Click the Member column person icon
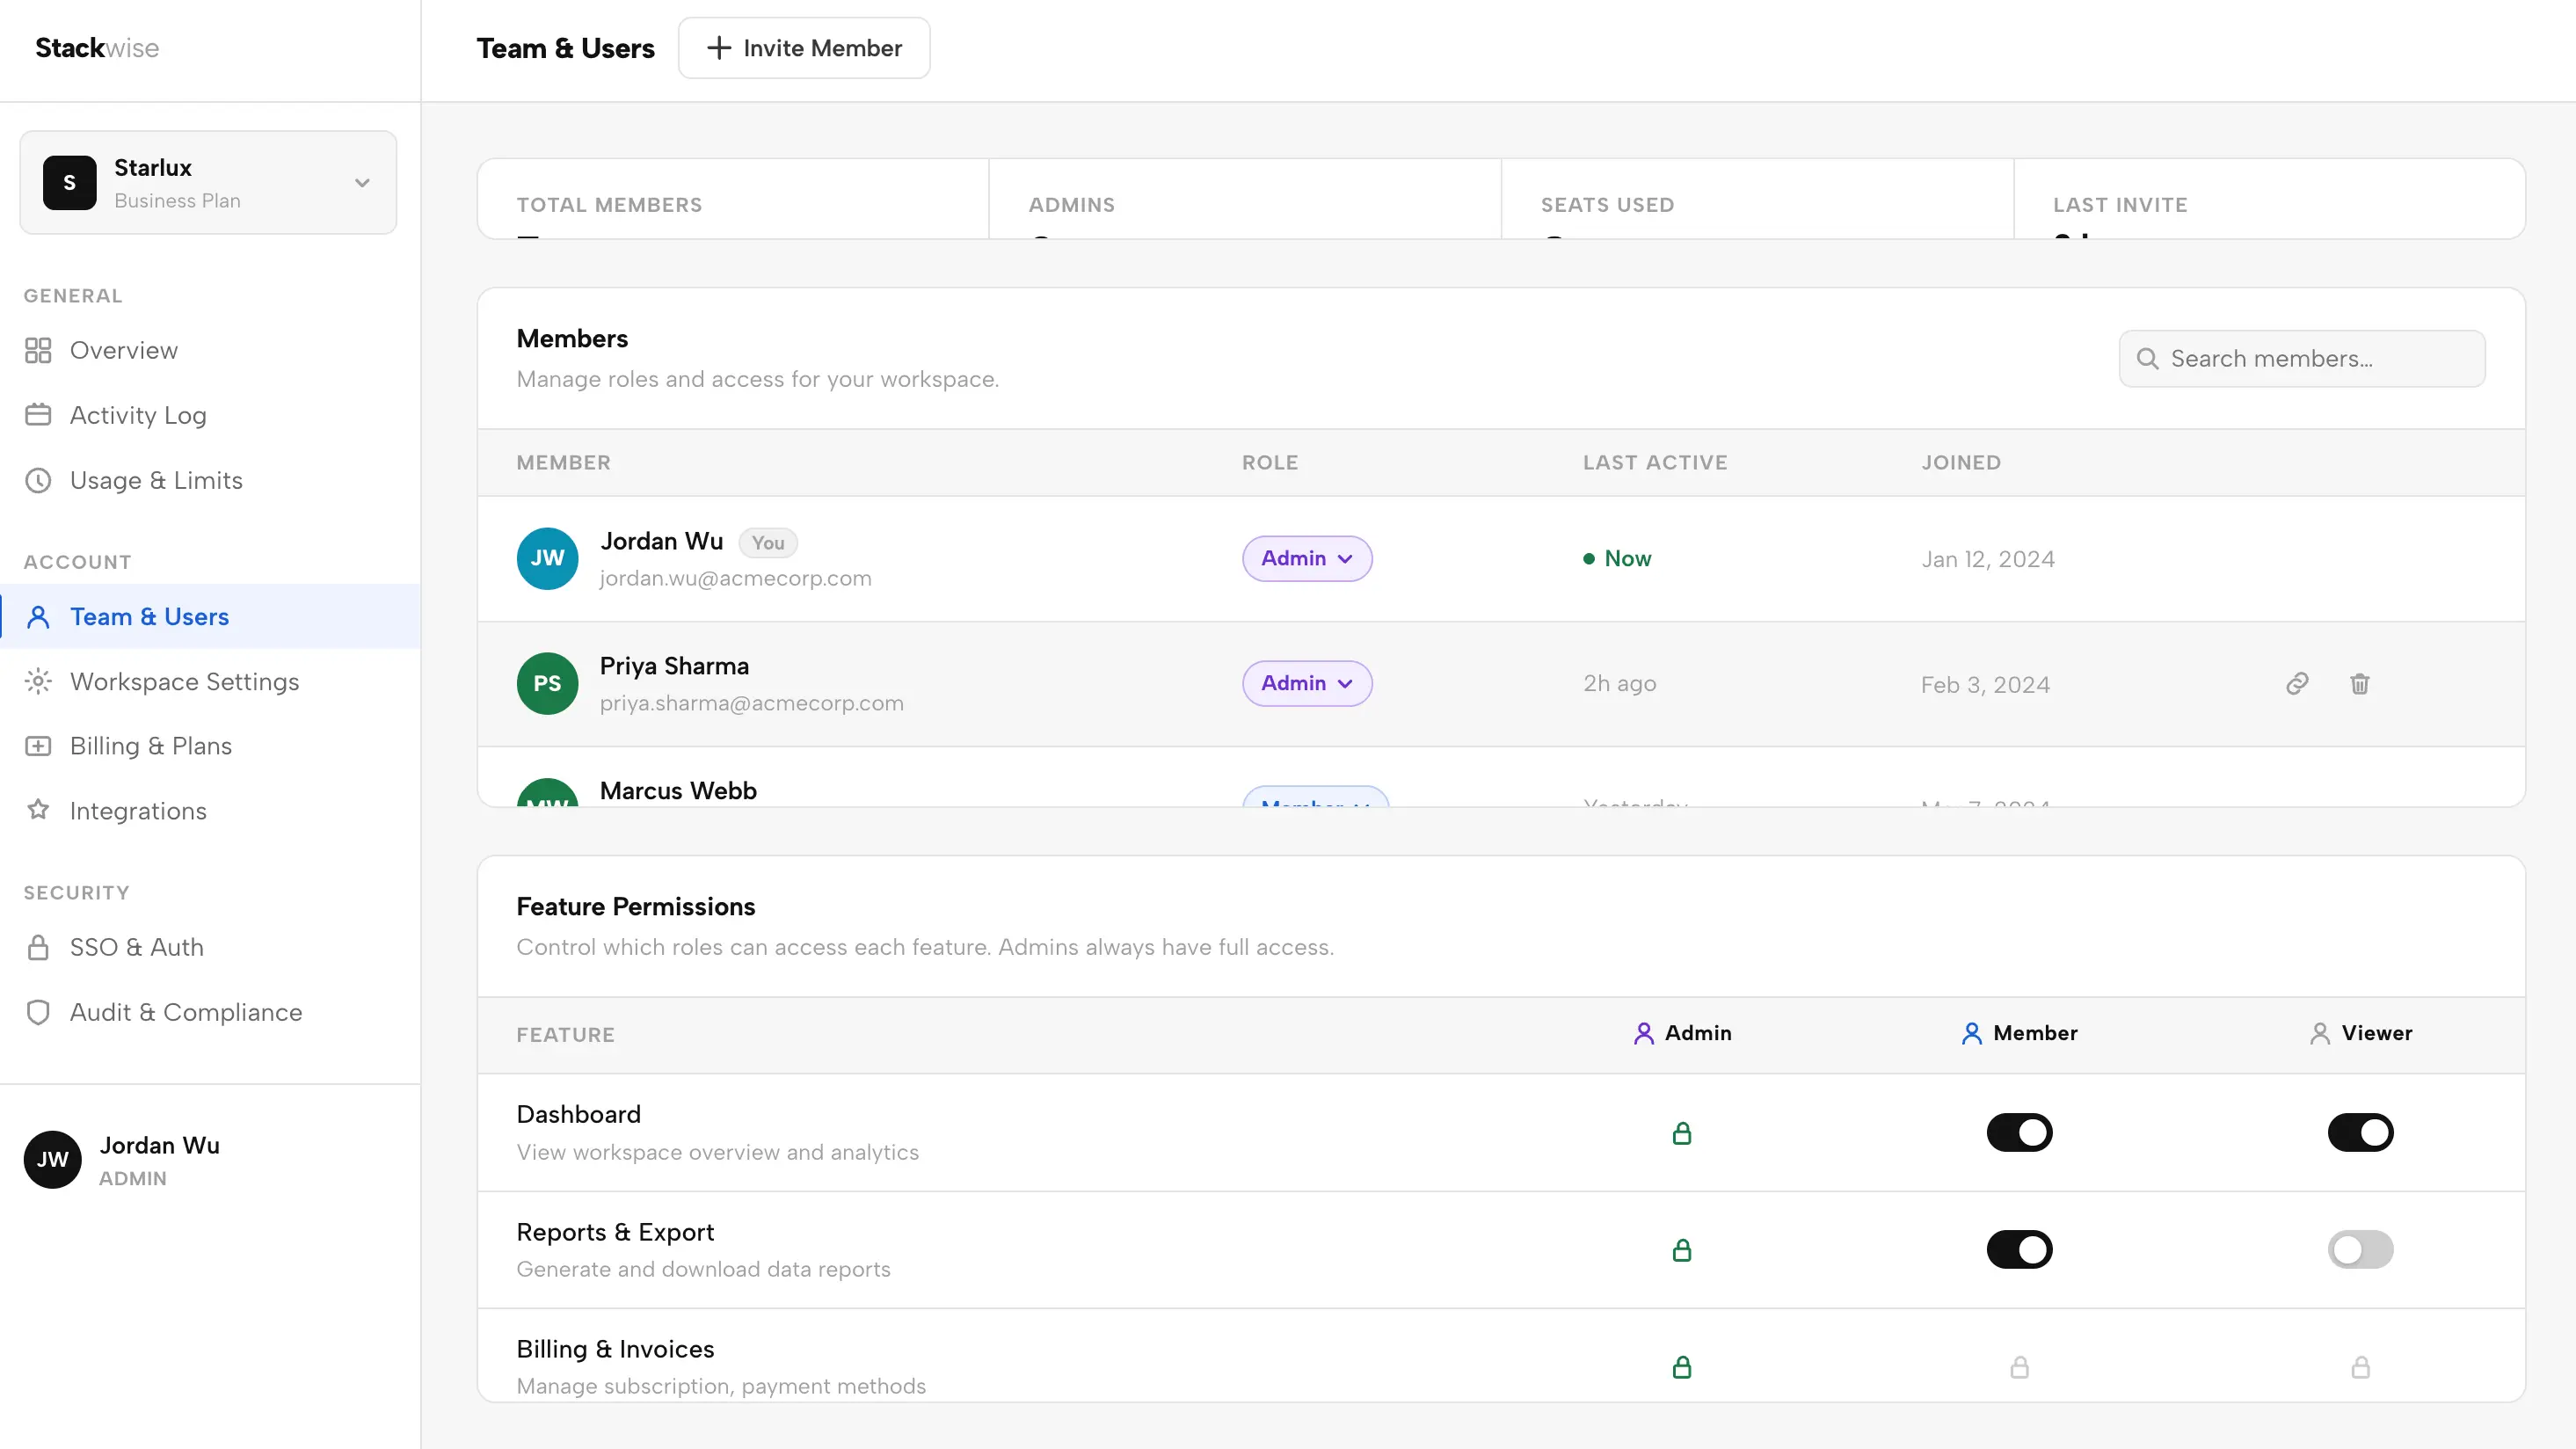Viewport: 2576px width, 1449px height. click(x=1972, y=1033)
